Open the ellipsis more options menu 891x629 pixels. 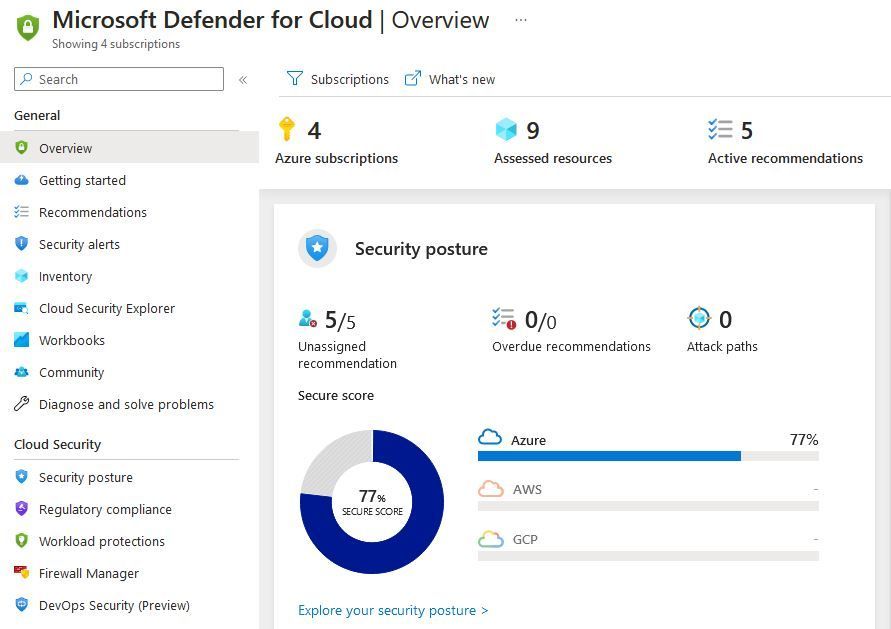[x=521, y=20]
